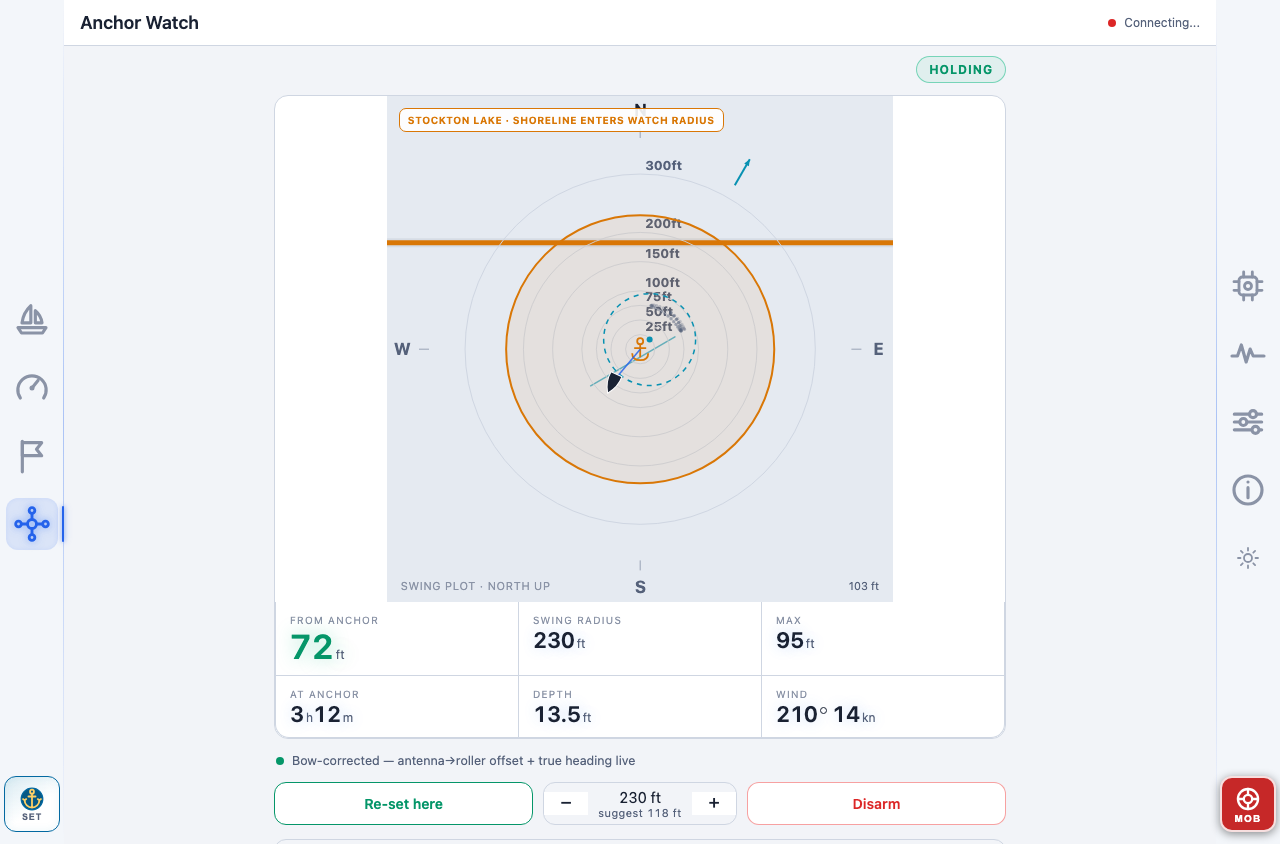1280x844 pixels.
Task: Click the boat marker on swing plot
Action: (614, 382)
